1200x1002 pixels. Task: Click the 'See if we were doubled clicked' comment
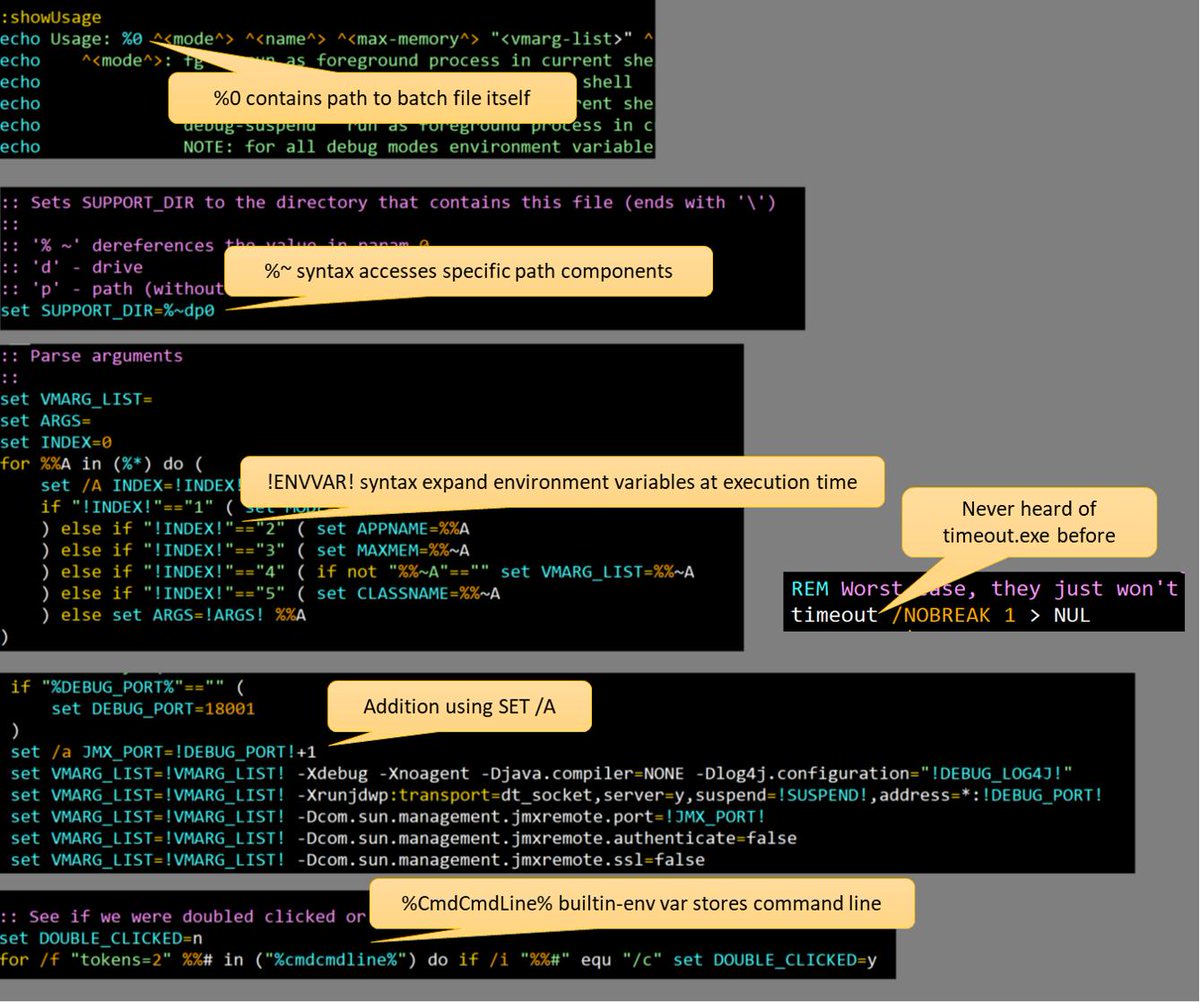pos(183,917)
